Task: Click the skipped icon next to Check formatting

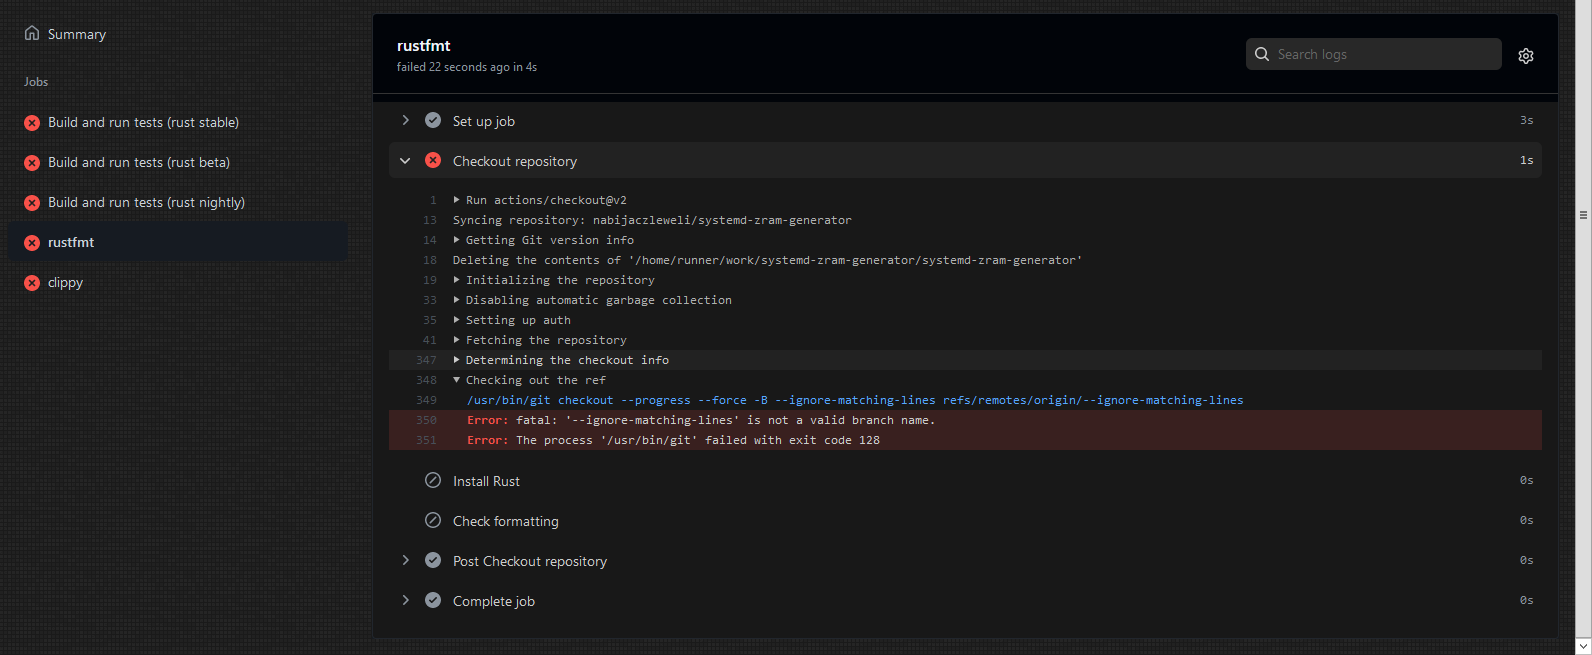Action: click(x=433, y=520)
